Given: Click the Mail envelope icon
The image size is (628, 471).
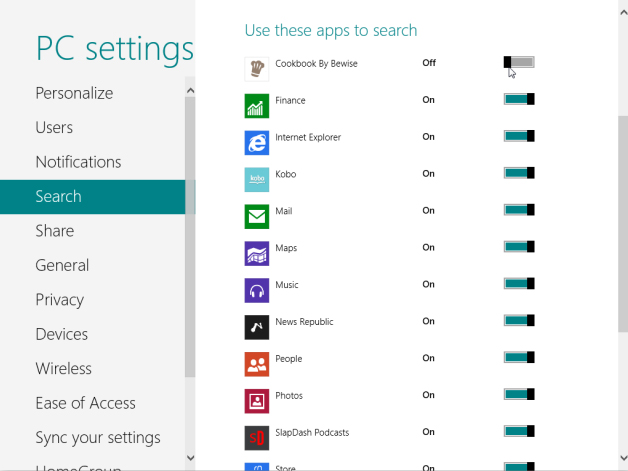Looking at the screenshot, I should 257,217.
